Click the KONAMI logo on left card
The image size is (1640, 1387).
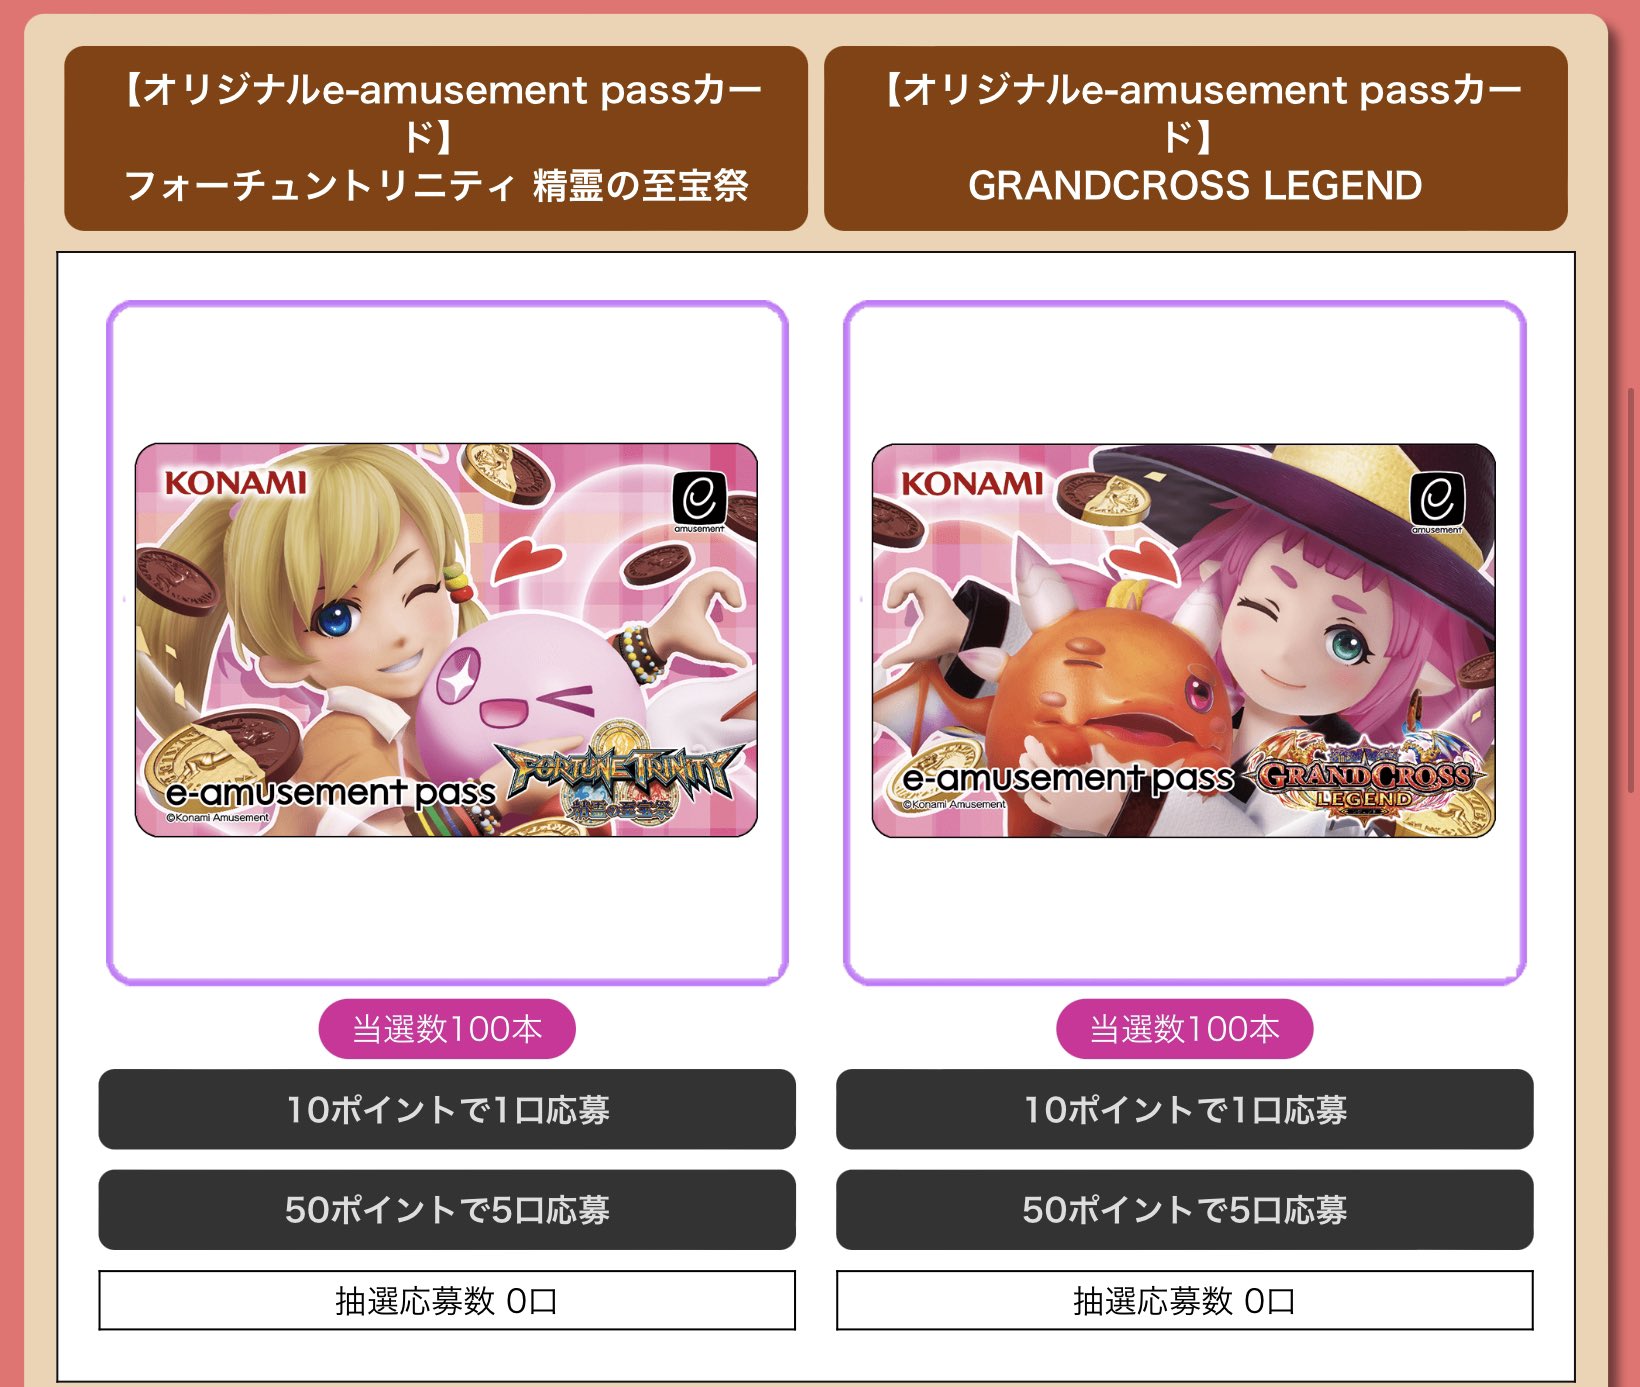tap(235, 483)
